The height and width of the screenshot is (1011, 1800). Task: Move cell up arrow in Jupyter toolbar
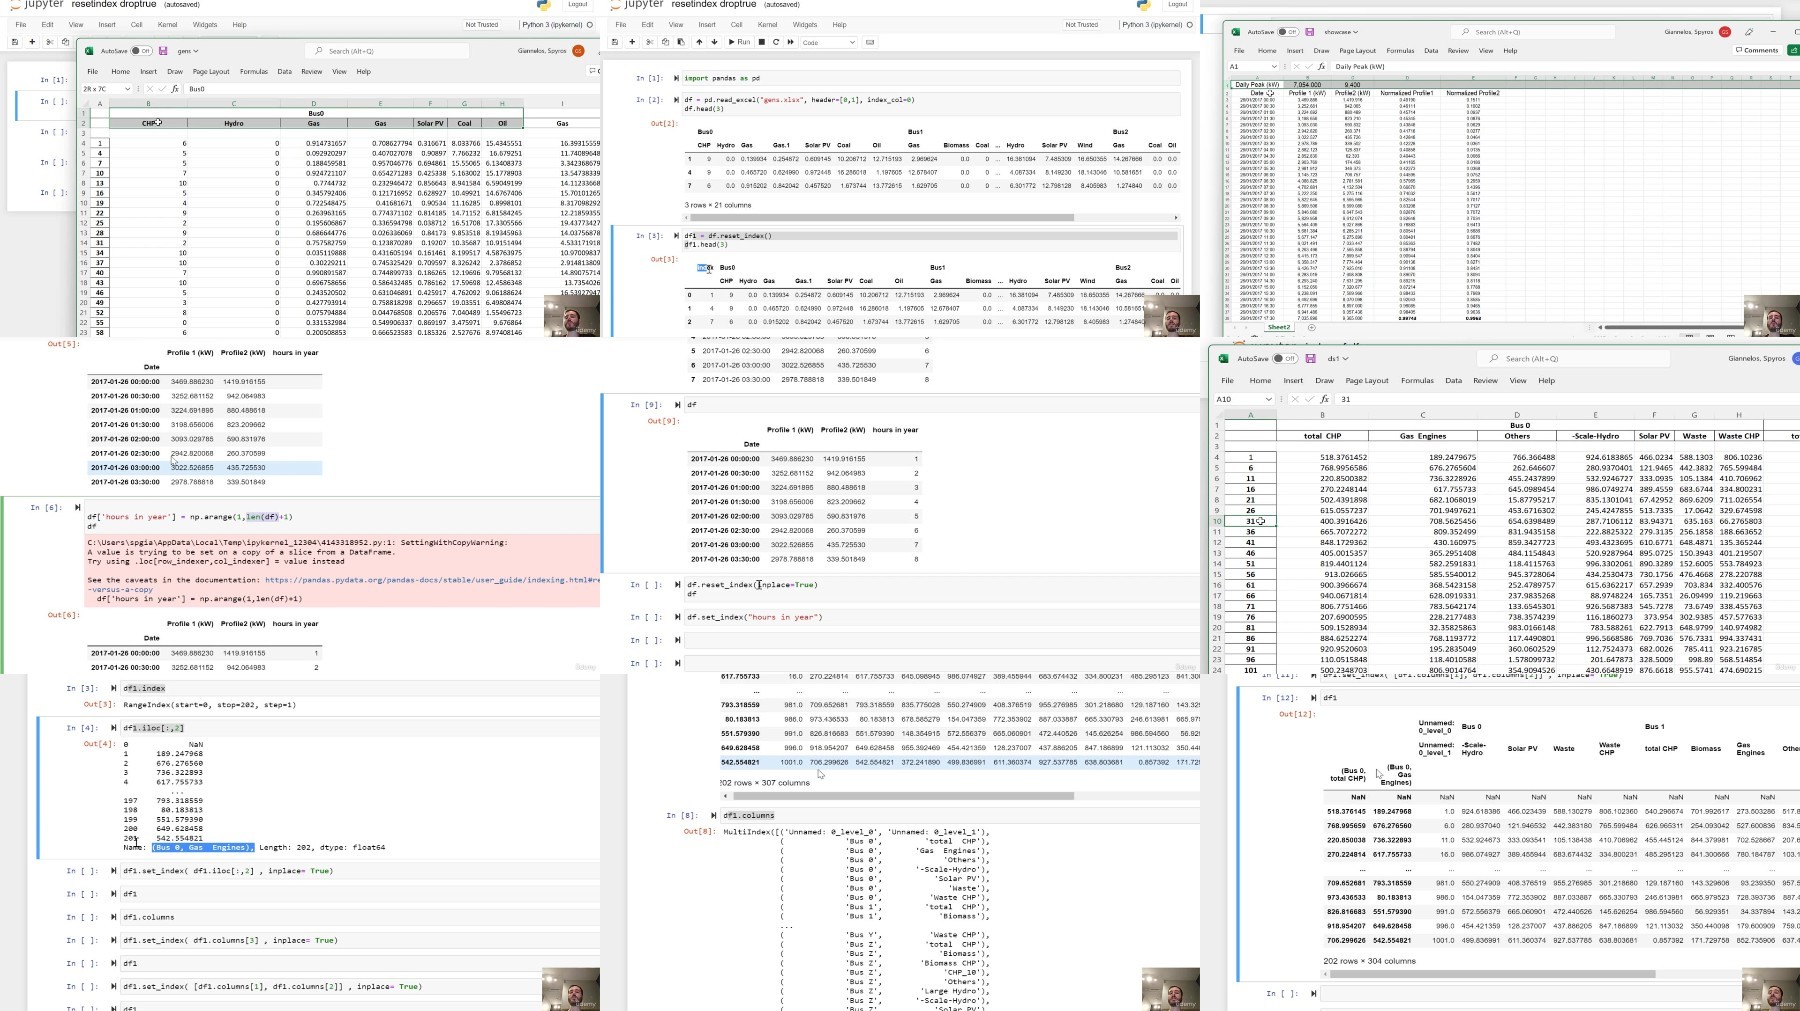coord(699,42)
